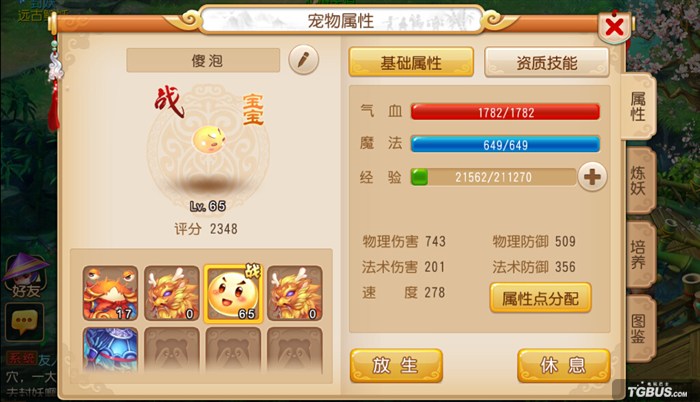The height and width of the screenshot is (402, 700).
Task: Click the plus icon next to experience bar
Action: 592,177
